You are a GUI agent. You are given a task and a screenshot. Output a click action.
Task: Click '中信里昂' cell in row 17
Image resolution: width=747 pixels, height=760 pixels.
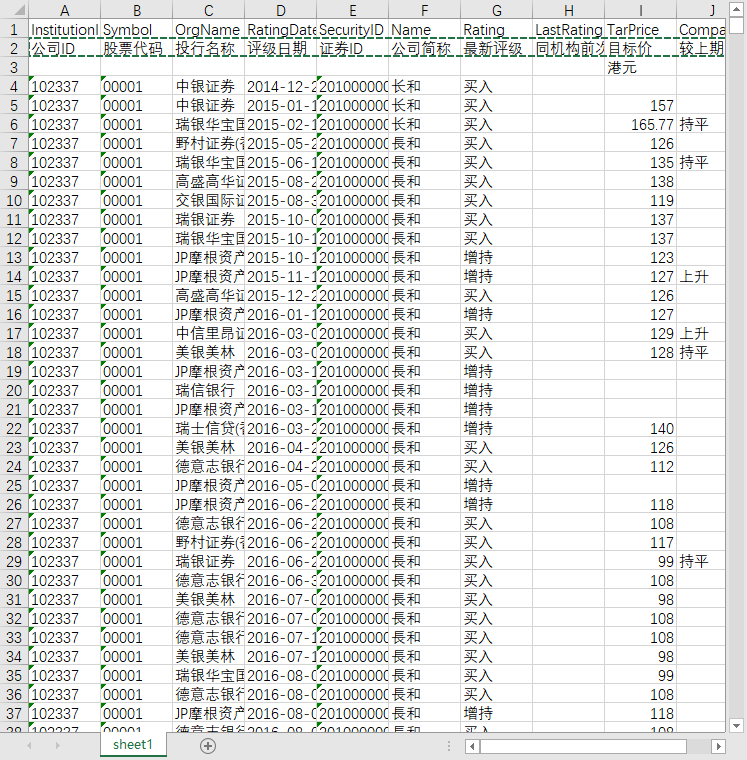click(x=208, y=333)
